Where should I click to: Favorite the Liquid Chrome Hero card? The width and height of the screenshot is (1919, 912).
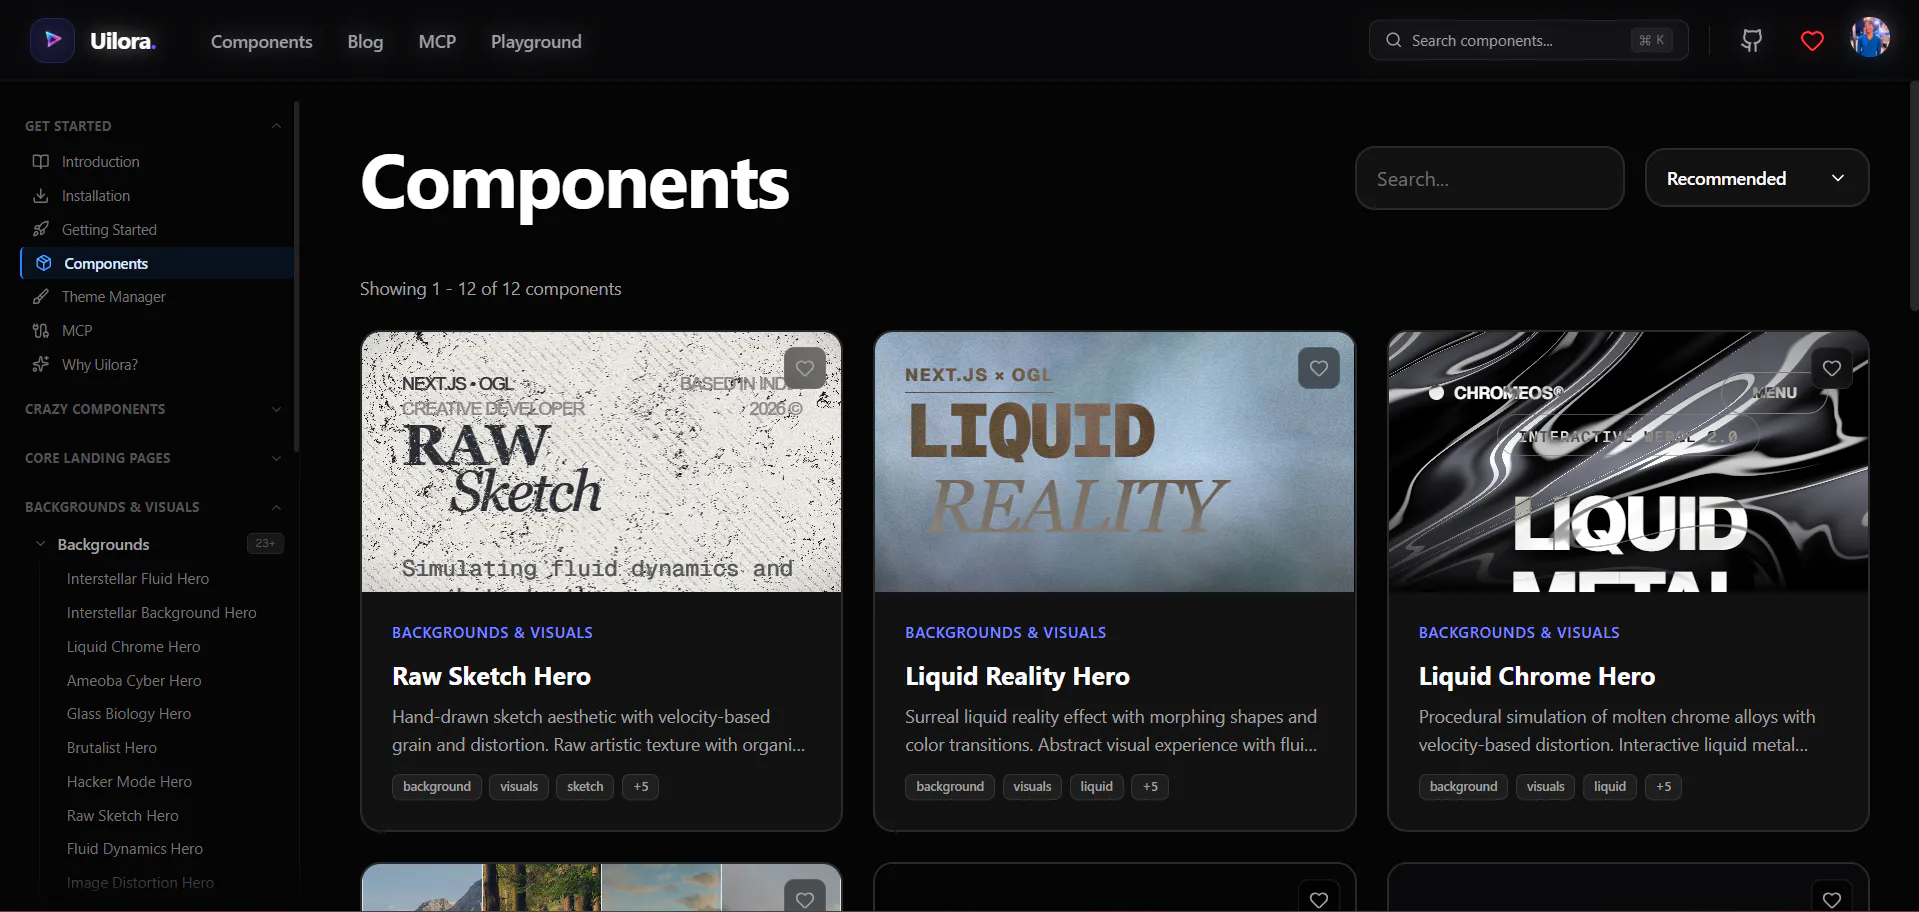pyautogui.click(x=1832, y=368)
